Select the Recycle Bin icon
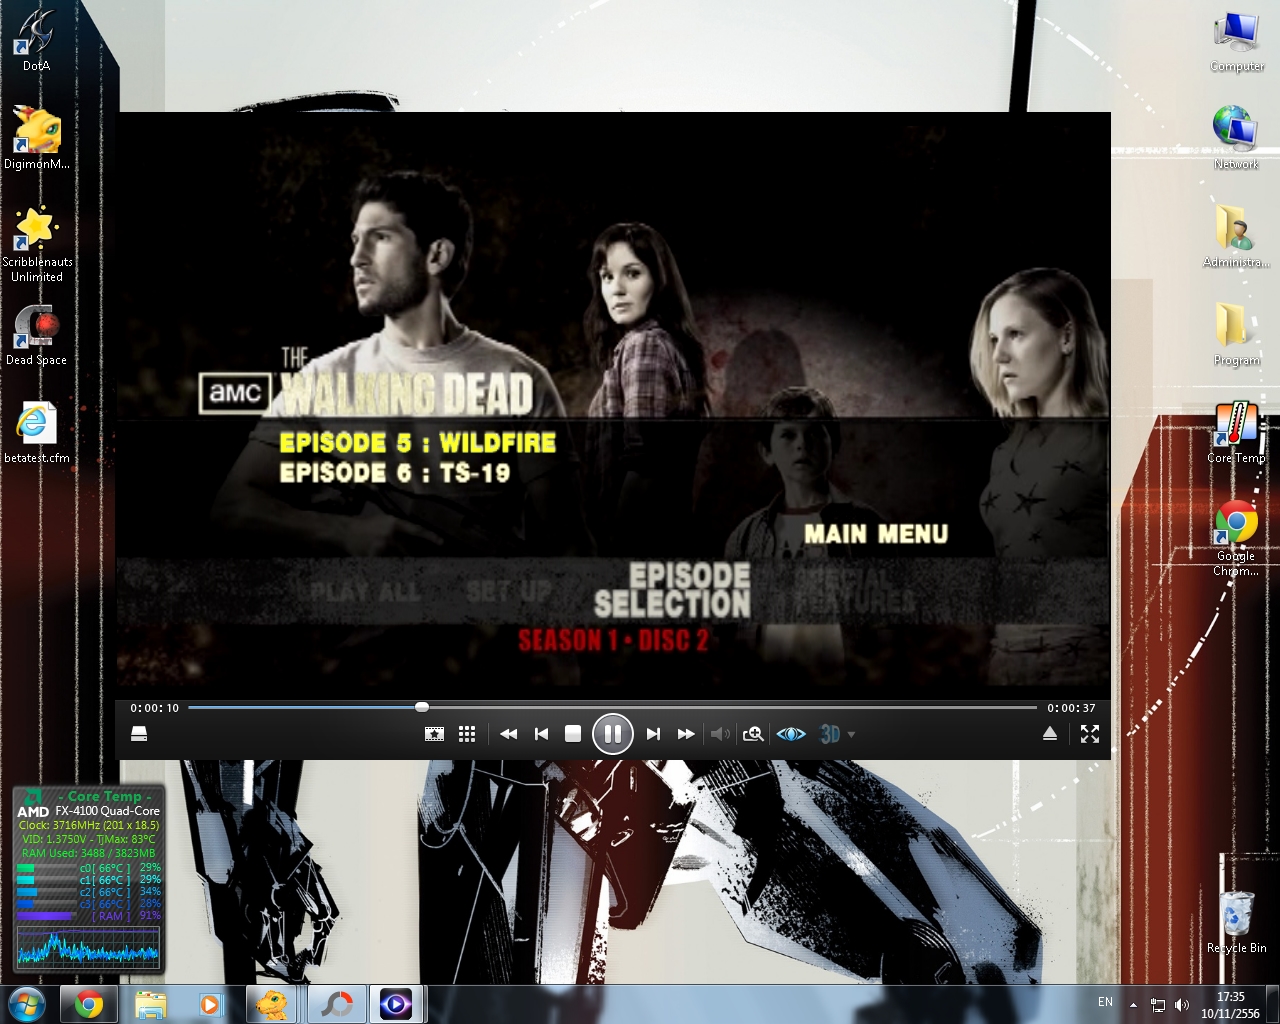The width and height of the screenshot is (1280, 1024). pos(1237,921)
